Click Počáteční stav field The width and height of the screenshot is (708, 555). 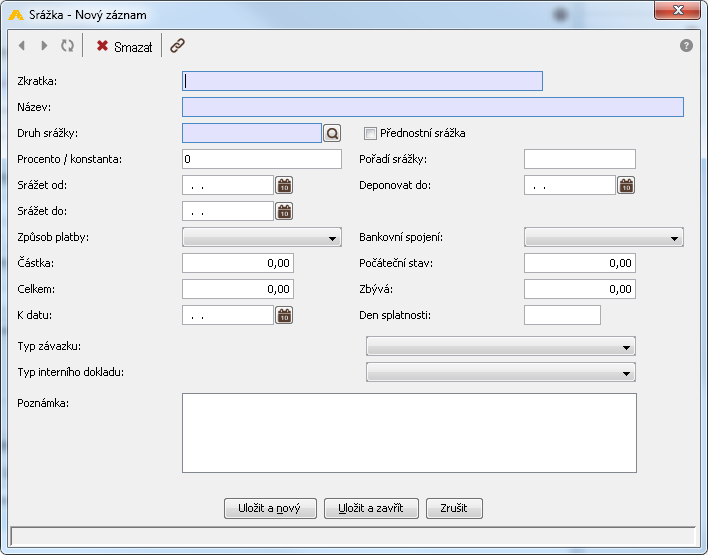tap(580, 263)
